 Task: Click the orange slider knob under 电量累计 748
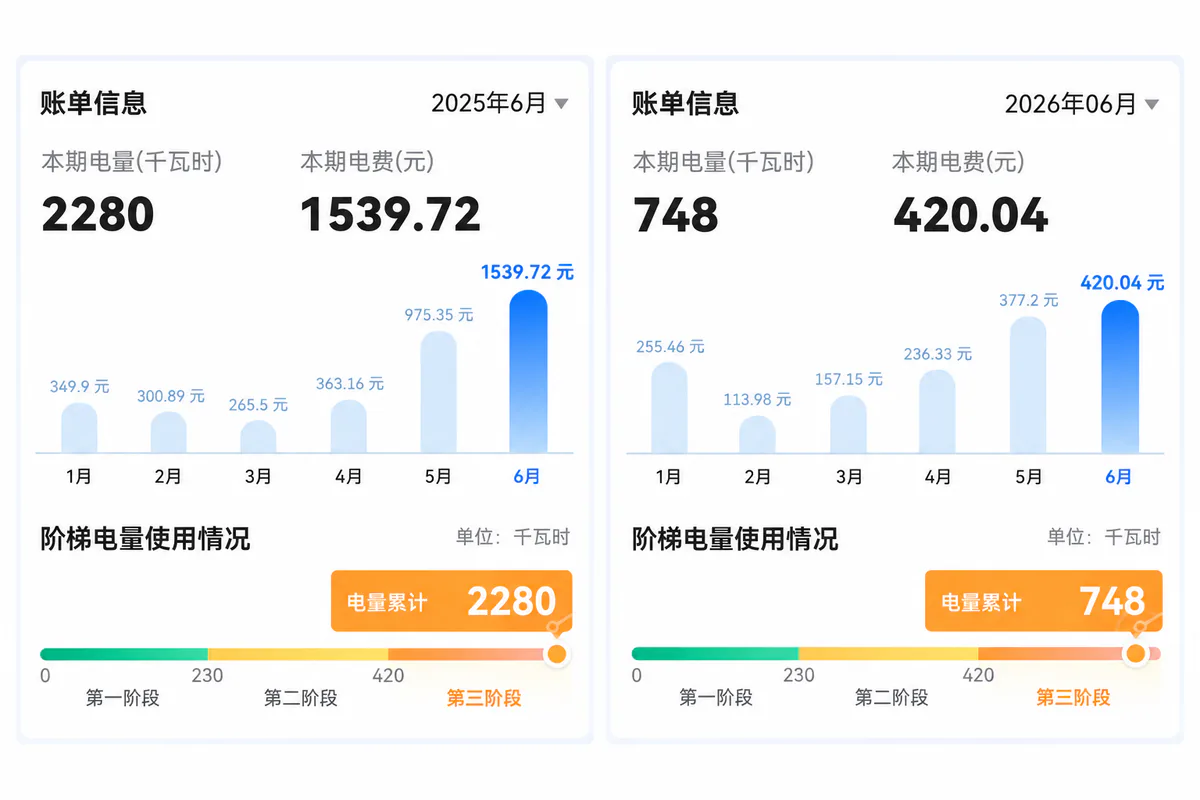click(x=1135, y=654)
